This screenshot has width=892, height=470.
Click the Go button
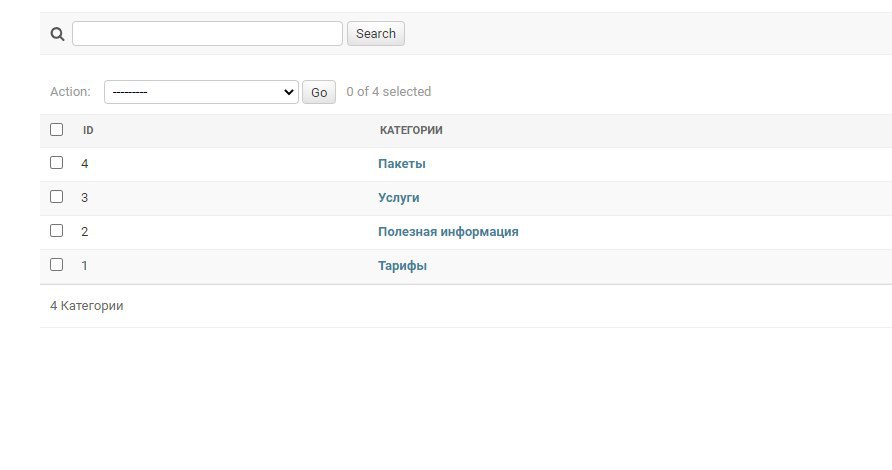[x=319, y=92]
